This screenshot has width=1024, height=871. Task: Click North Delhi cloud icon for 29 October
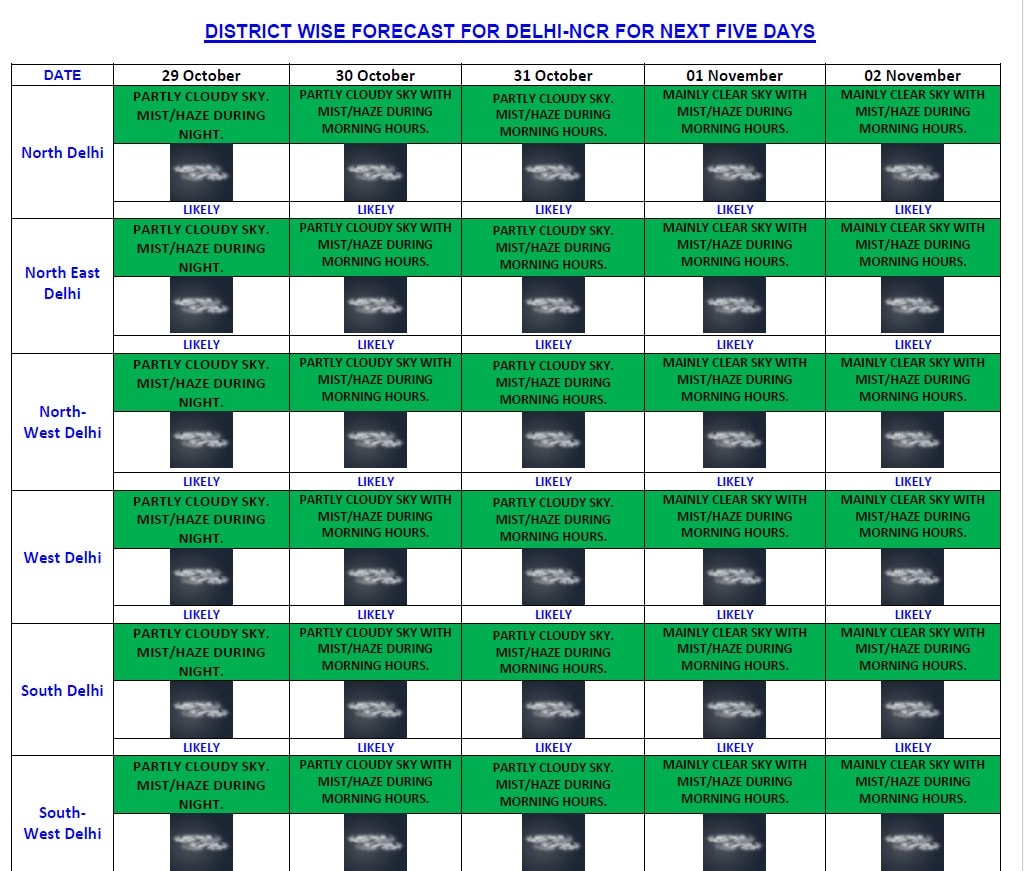pos(201,172)
